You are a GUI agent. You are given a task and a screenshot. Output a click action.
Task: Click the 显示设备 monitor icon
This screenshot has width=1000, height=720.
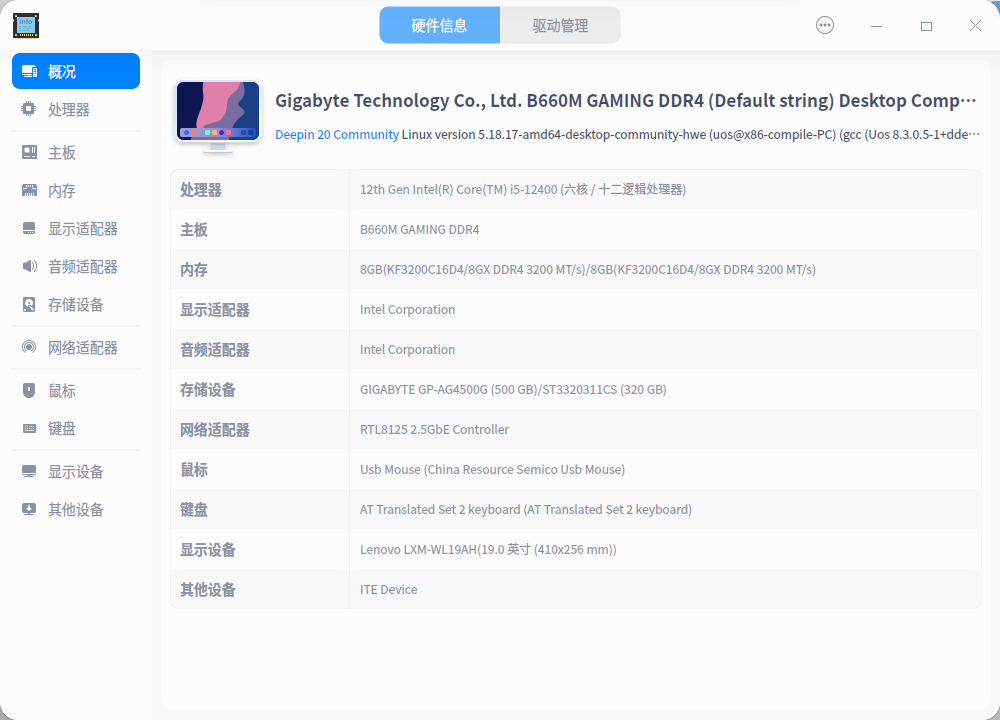pyautogui.click(x=28, y=470)
